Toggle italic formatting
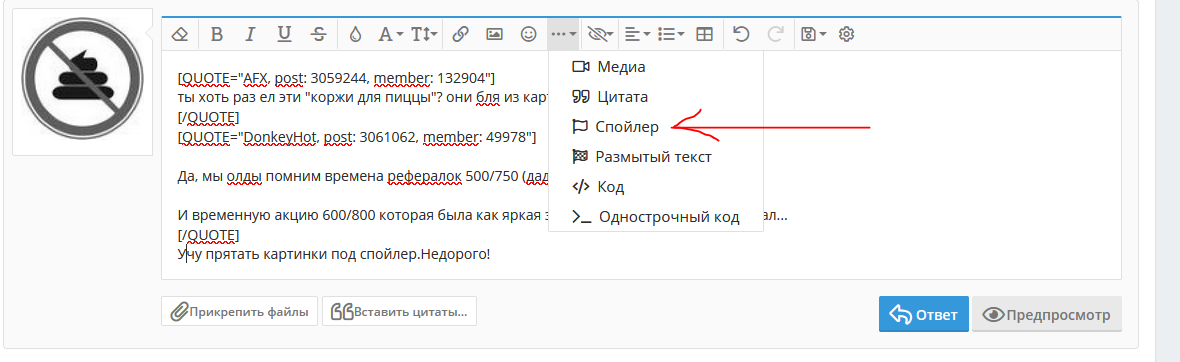The width and height of the screenshot is (1180, 362). 251,34
